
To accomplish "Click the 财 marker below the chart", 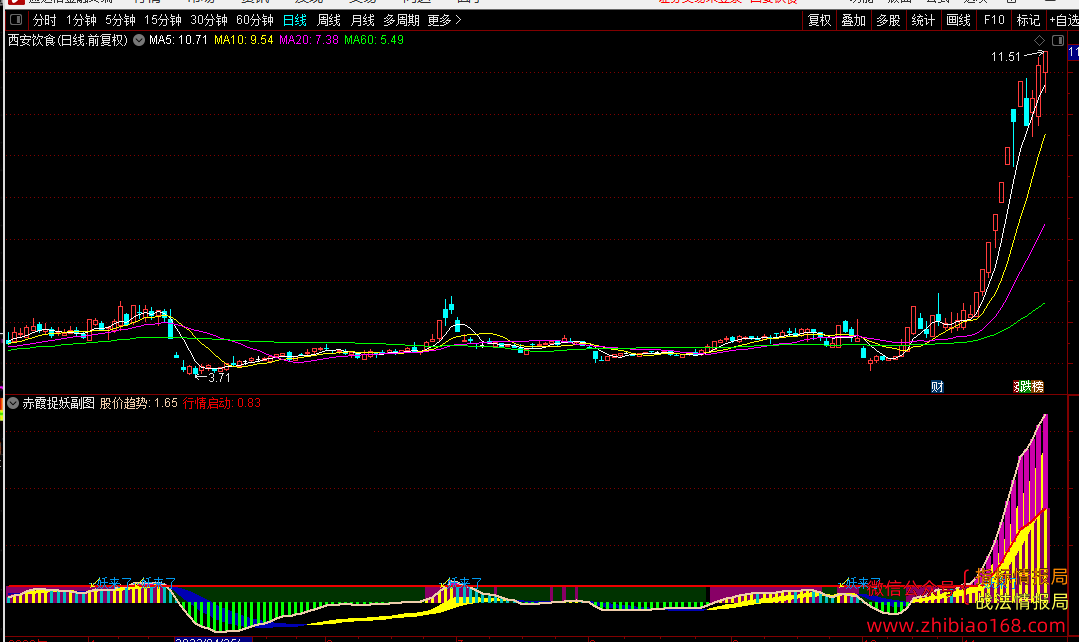I will (x=937, y=387).
